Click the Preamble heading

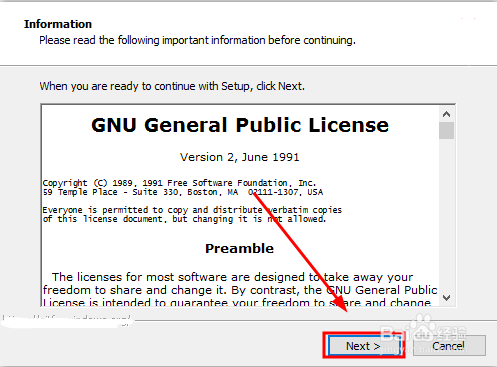click(239, 248)
